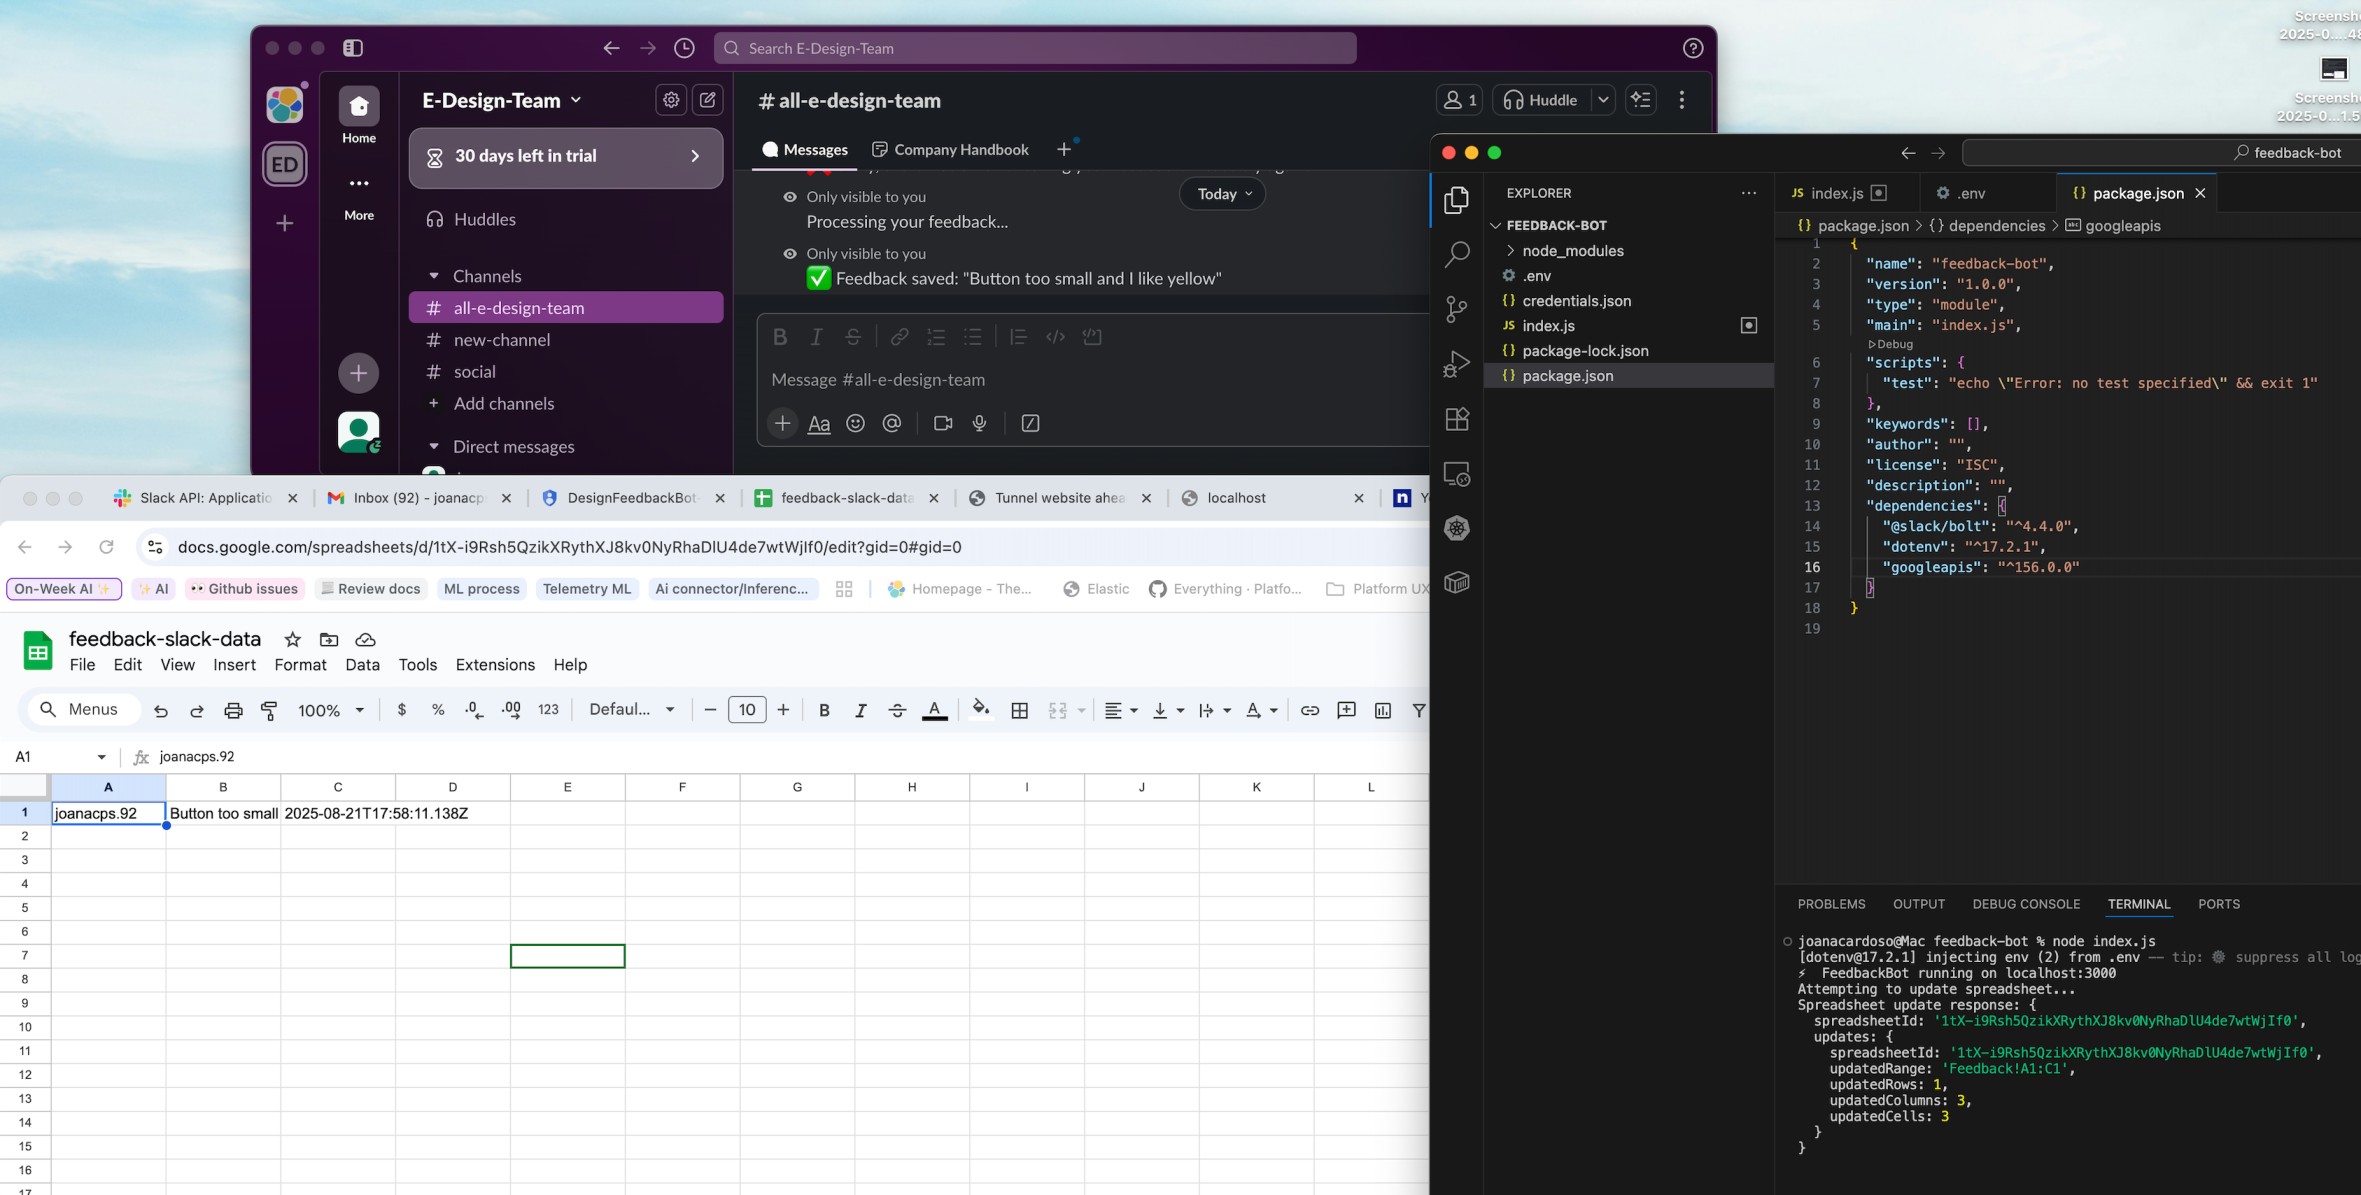This screenshot has height=1195, width=2361.
Task: Click Google Sheets insert chart icon
Action: (1383, 710)
